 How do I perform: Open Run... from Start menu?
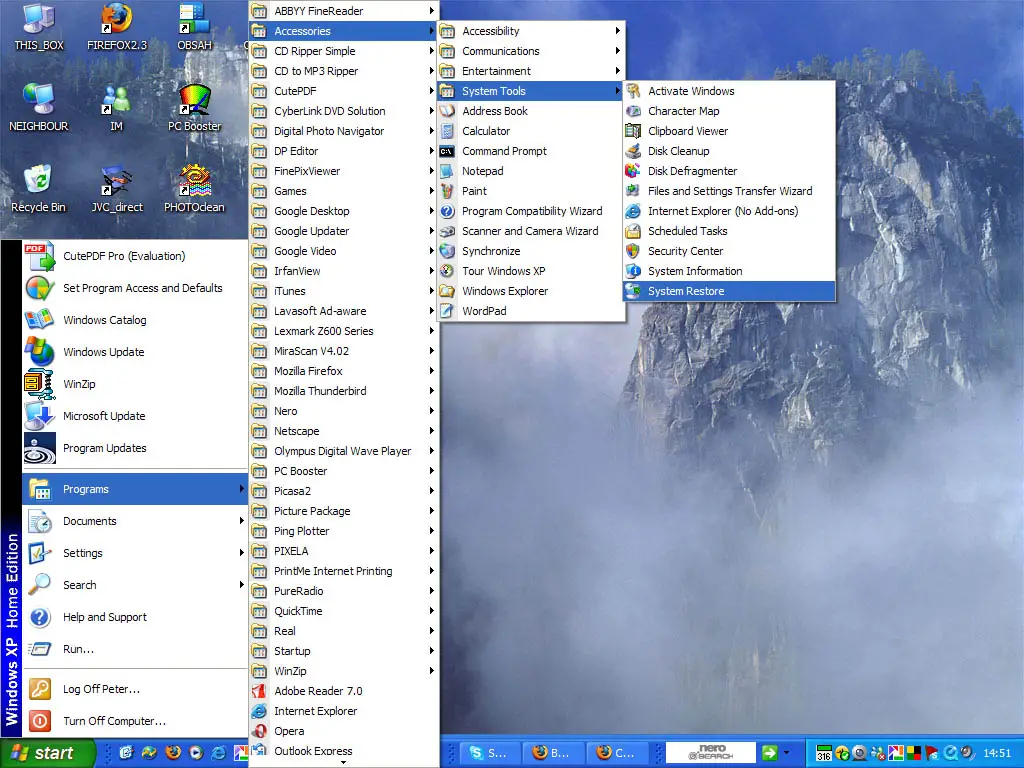[x=135, y=649]
